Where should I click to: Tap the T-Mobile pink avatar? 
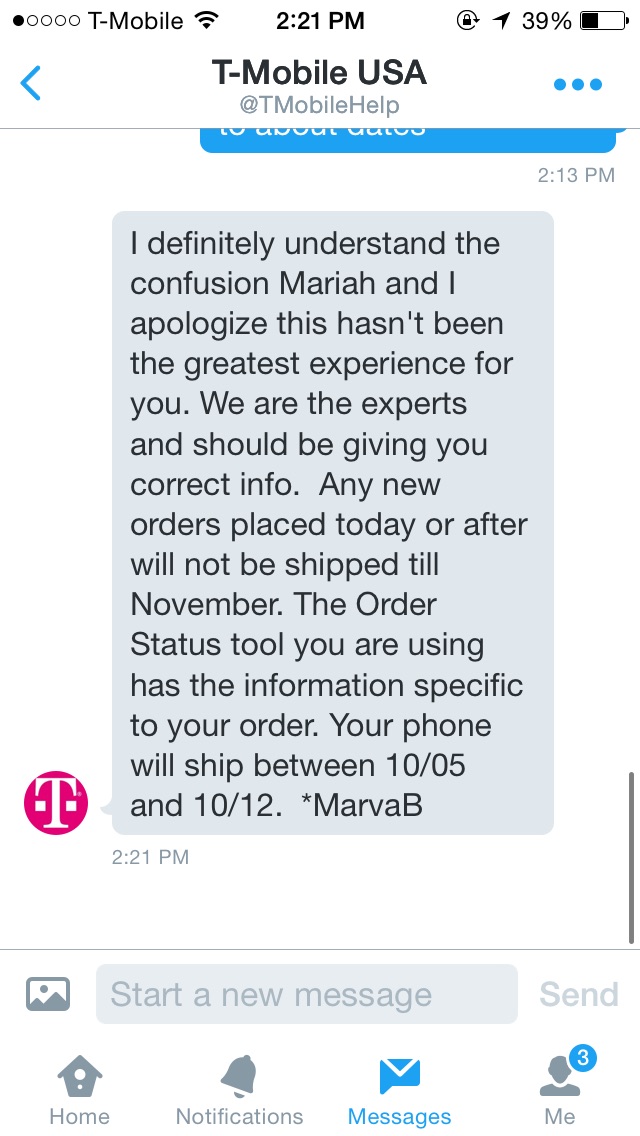pyautogui.click(x=56, y=803)
